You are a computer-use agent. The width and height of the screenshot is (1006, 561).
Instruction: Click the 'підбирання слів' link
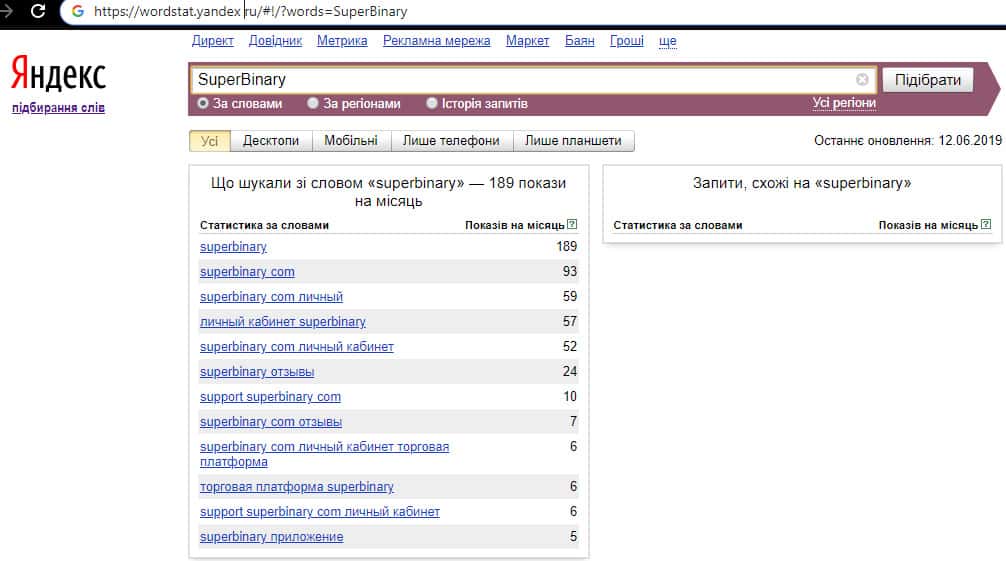tap(58, 108)
